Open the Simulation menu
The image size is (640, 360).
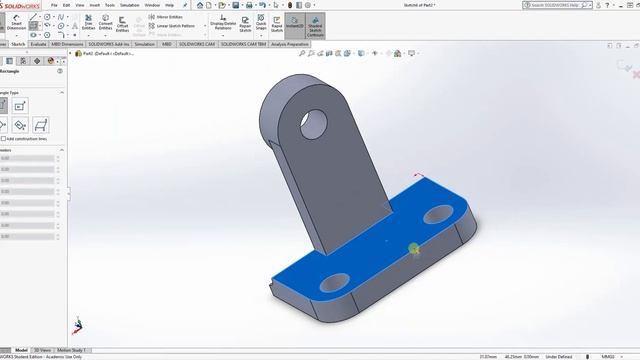(129, 5)
